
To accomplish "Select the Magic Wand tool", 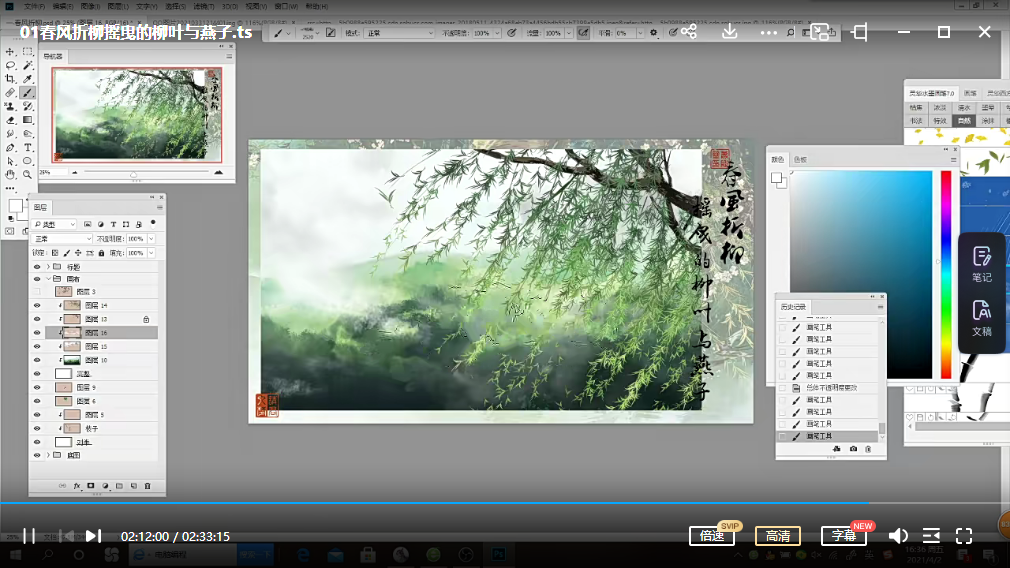I will pyautogui.click(x=28, y=65).
